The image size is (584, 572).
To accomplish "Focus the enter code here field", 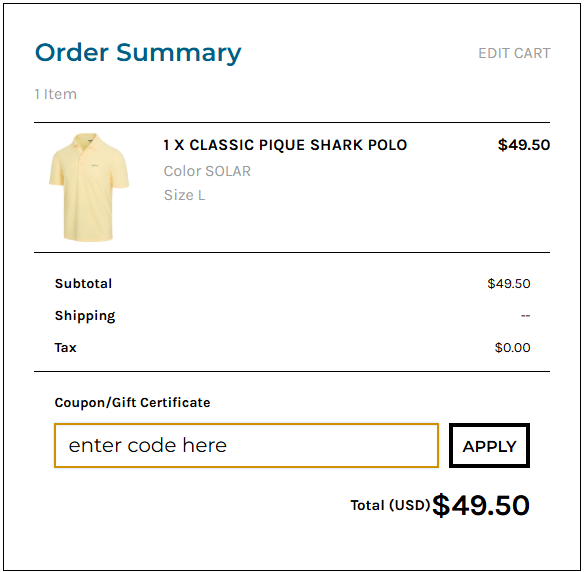I will [x=246, y=445].
